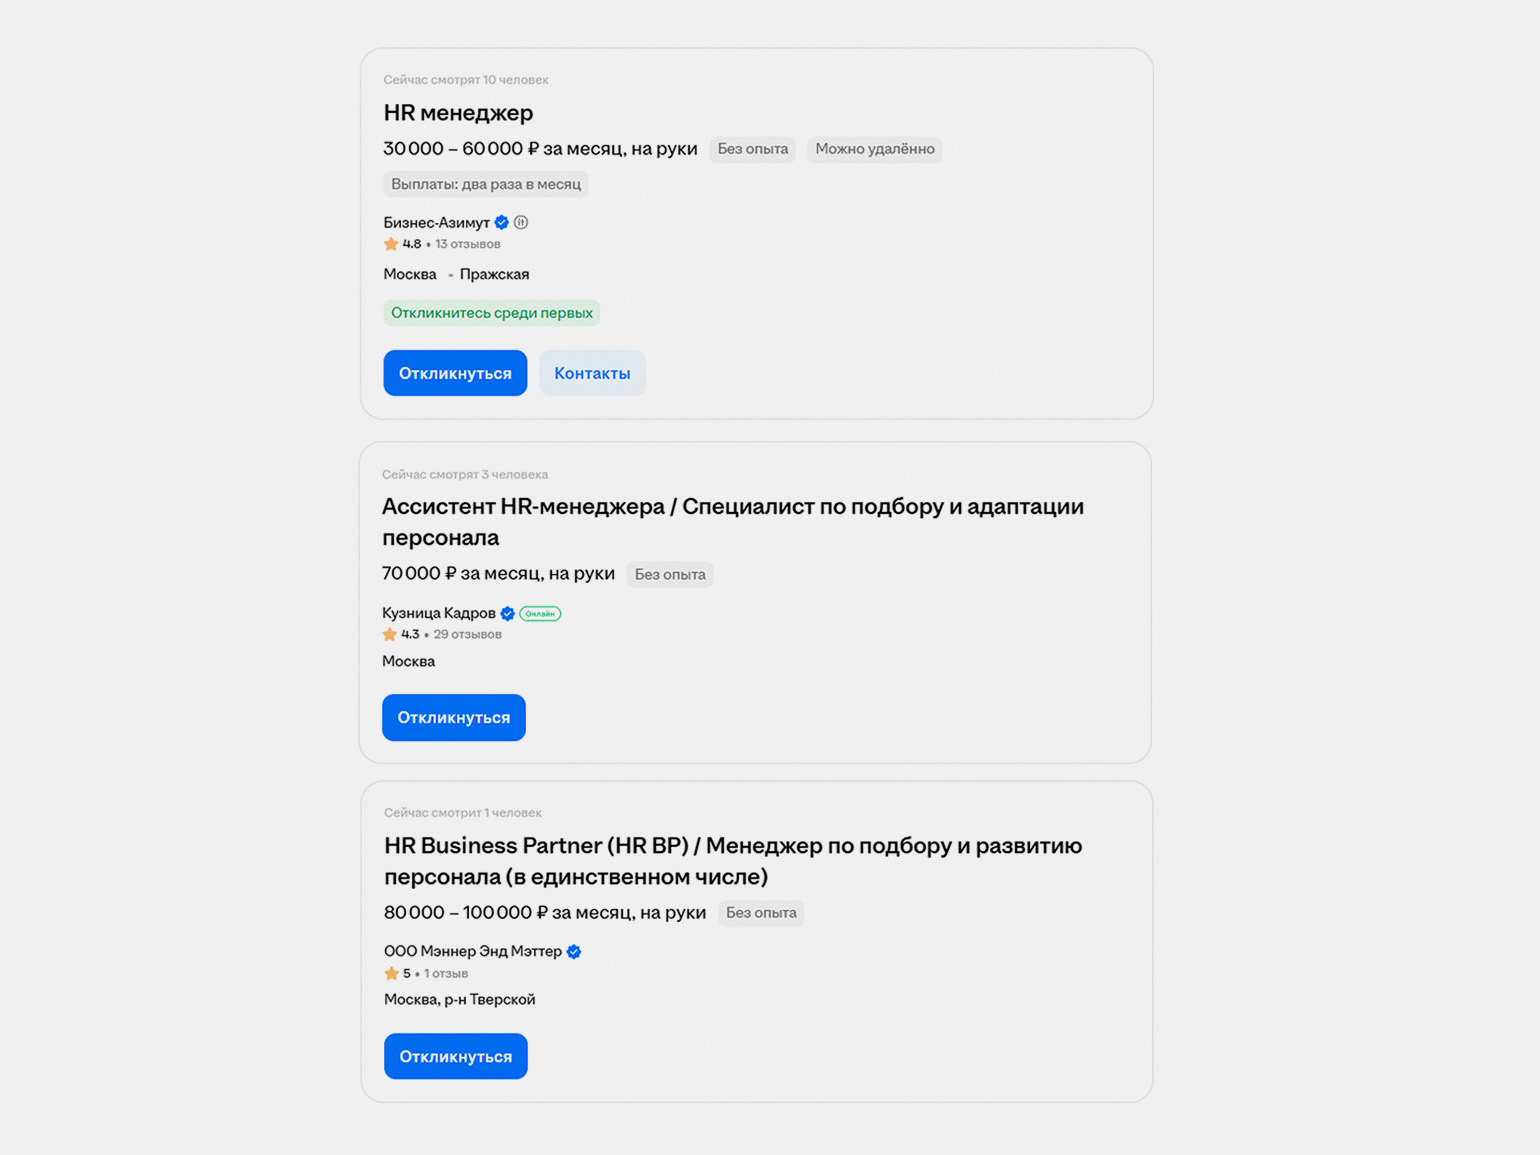Open the 13 отзывов reviews link

coord(468,244)
